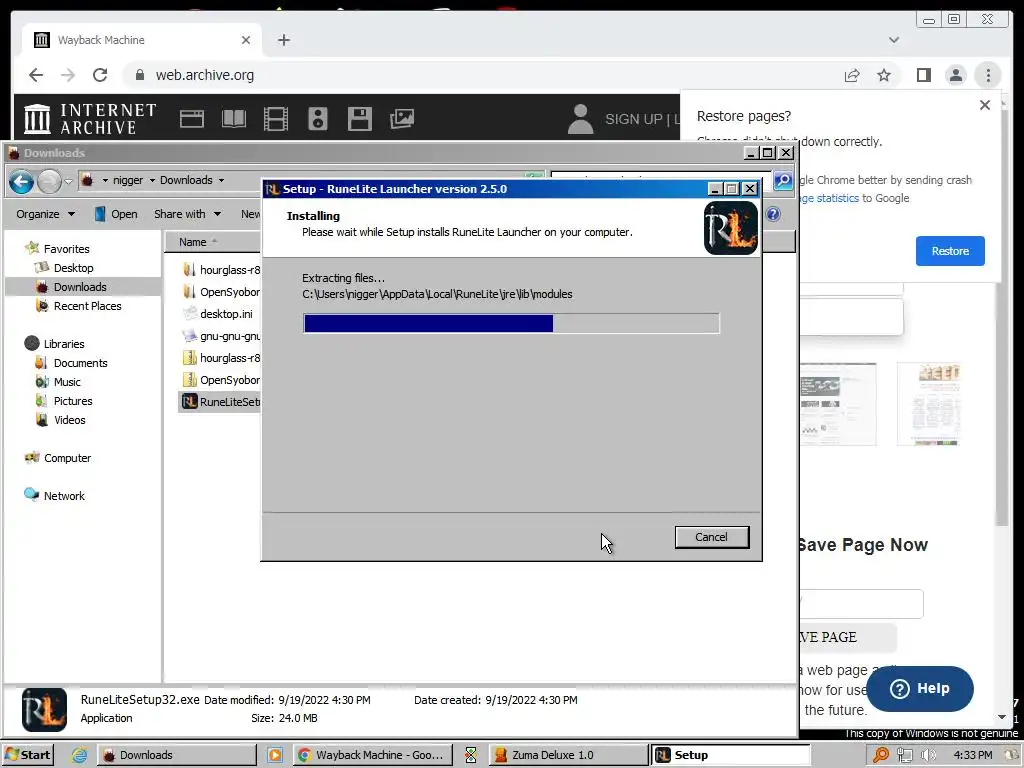Open the Windows Start menu
This screenshot has height=768, width=1024.
pos(28,755)
